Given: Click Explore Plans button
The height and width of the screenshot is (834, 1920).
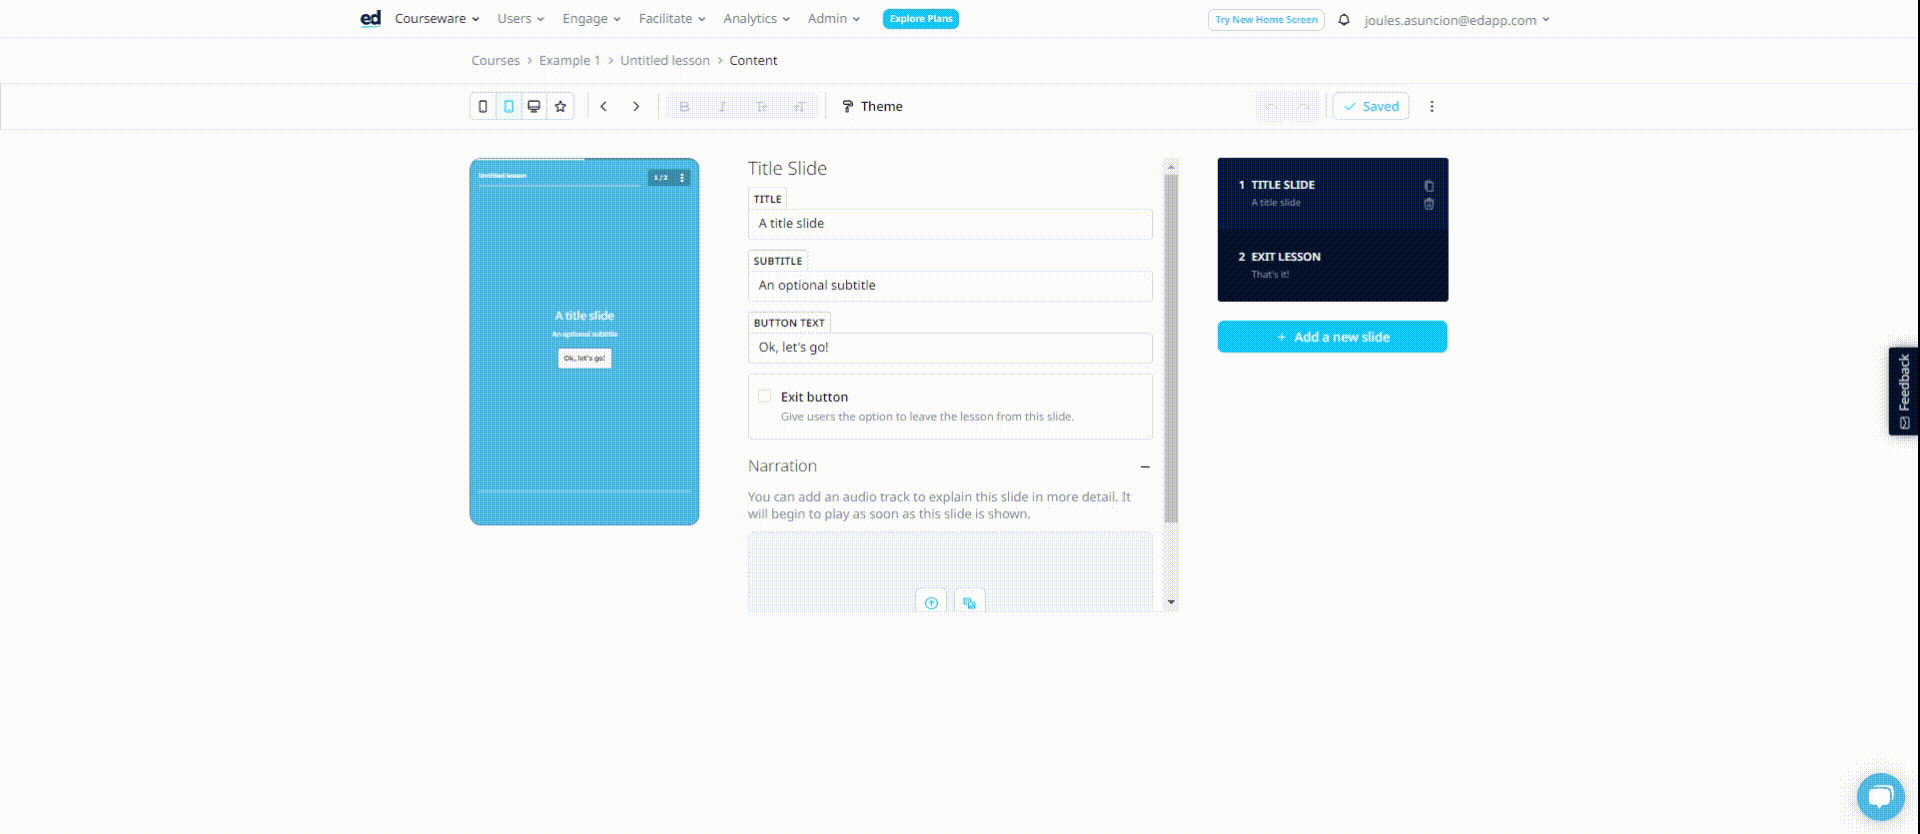Looking at the screenshot, I should tap(921, 19).
